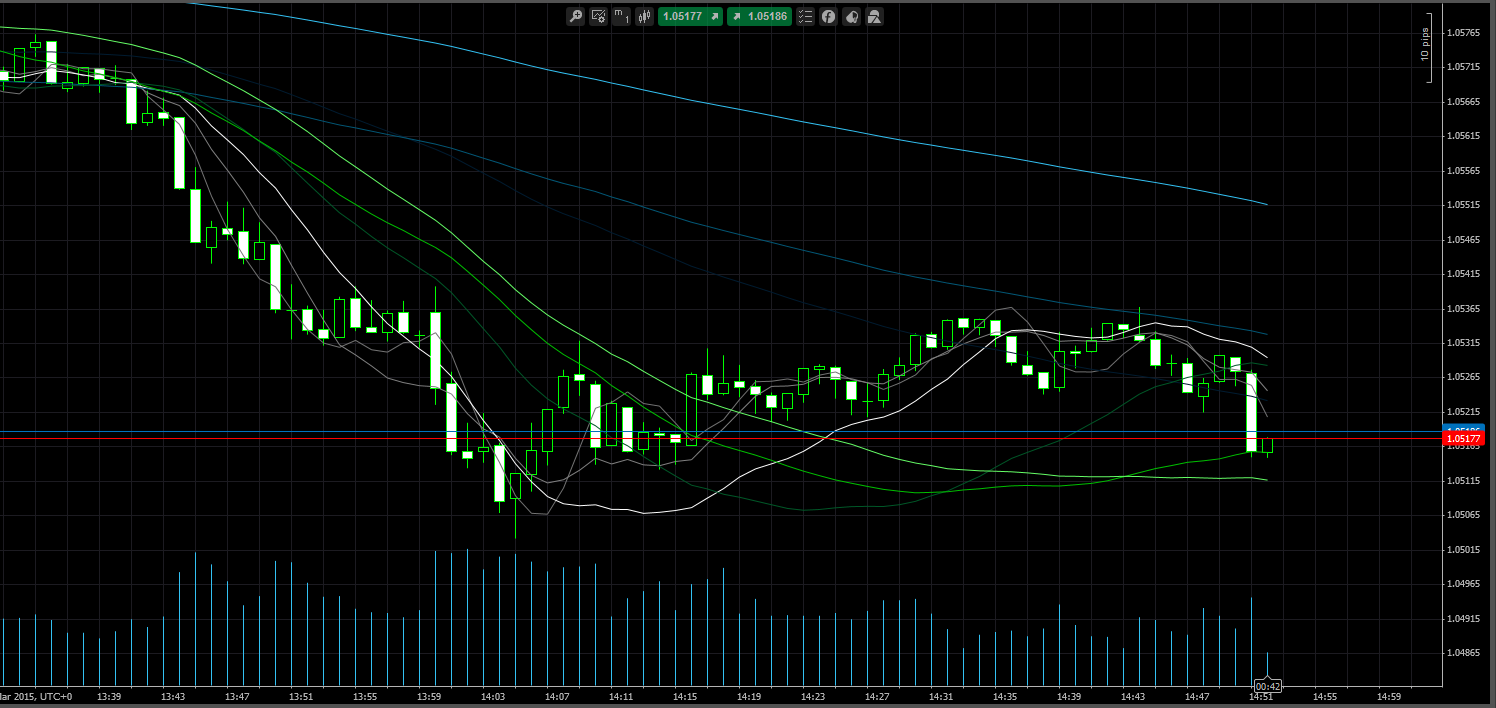1496x708 pixels.
Task: Click the 13:39 time axis label
Action: pos(109,696)
